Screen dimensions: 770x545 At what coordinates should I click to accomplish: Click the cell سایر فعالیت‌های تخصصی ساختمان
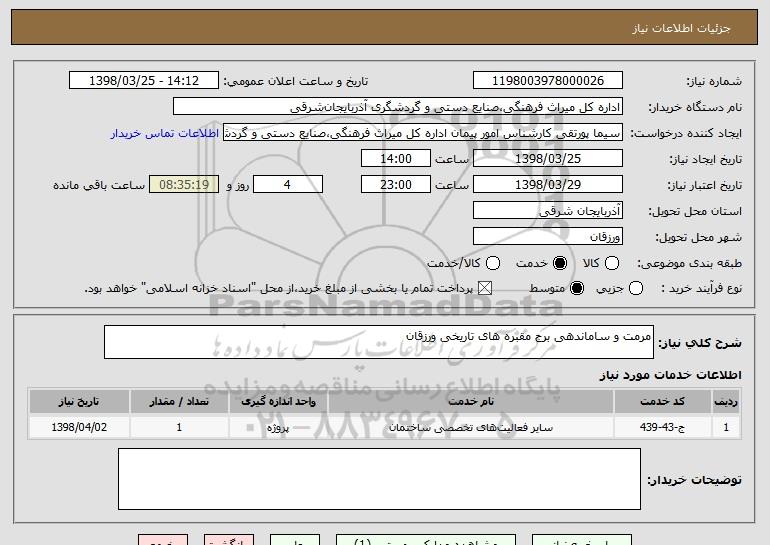(x=470, y=427)
